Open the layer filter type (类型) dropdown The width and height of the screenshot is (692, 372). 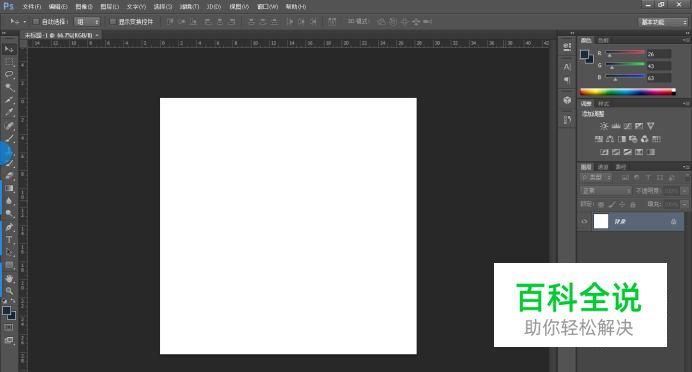pos(597,178)
